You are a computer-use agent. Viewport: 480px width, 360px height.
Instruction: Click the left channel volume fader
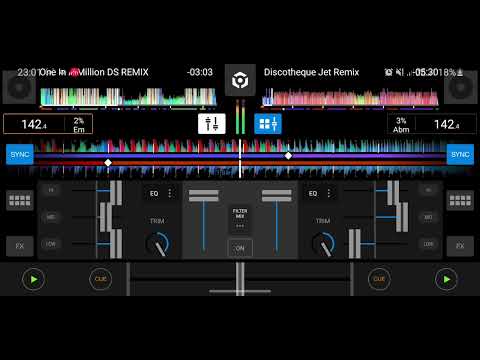pos(204,196)
